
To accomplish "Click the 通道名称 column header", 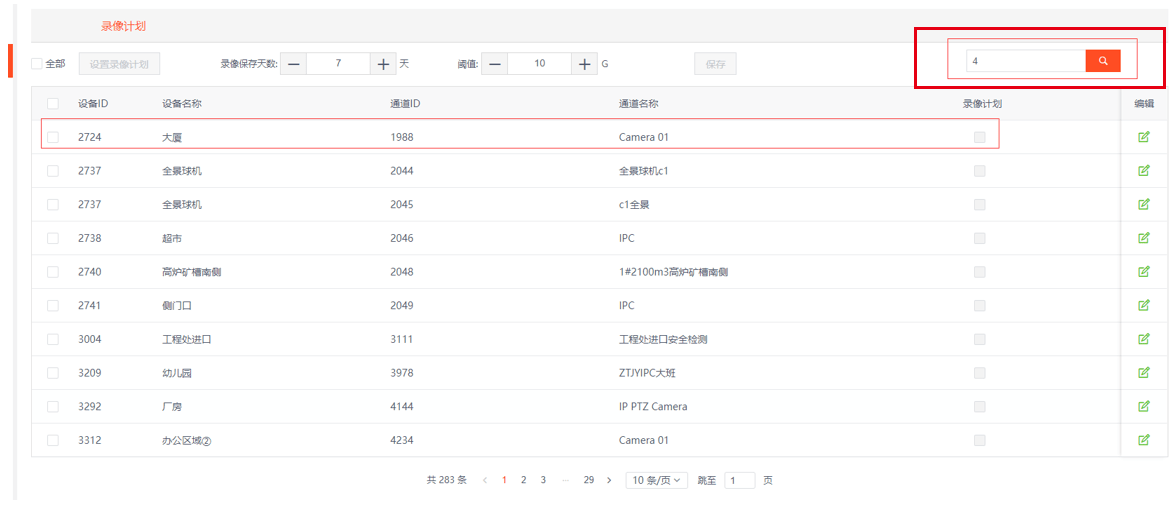I will [638, 103].
